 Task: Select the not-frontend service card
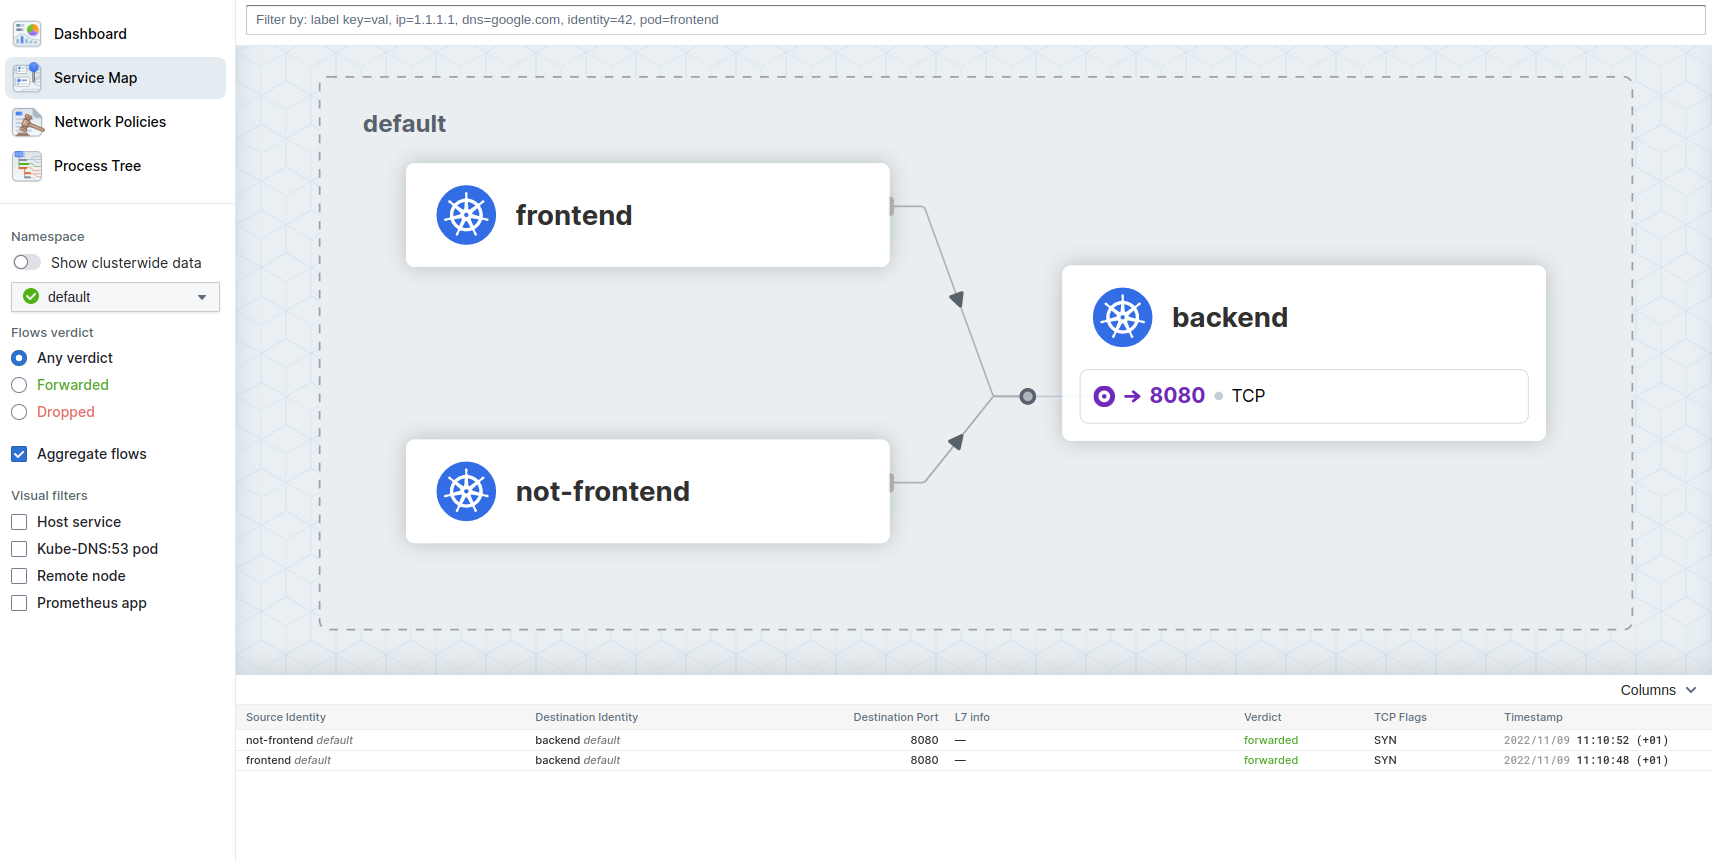[648, 491]
